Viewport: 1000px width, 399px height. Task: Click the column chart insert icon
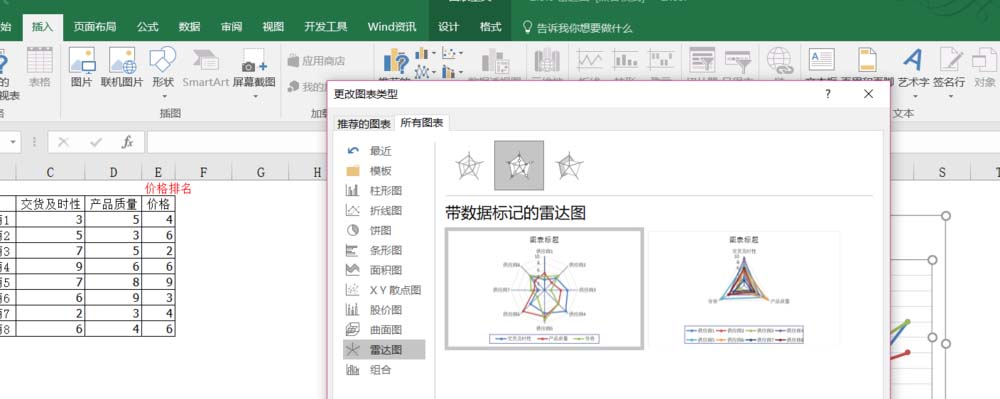click(x=422, y=54)
